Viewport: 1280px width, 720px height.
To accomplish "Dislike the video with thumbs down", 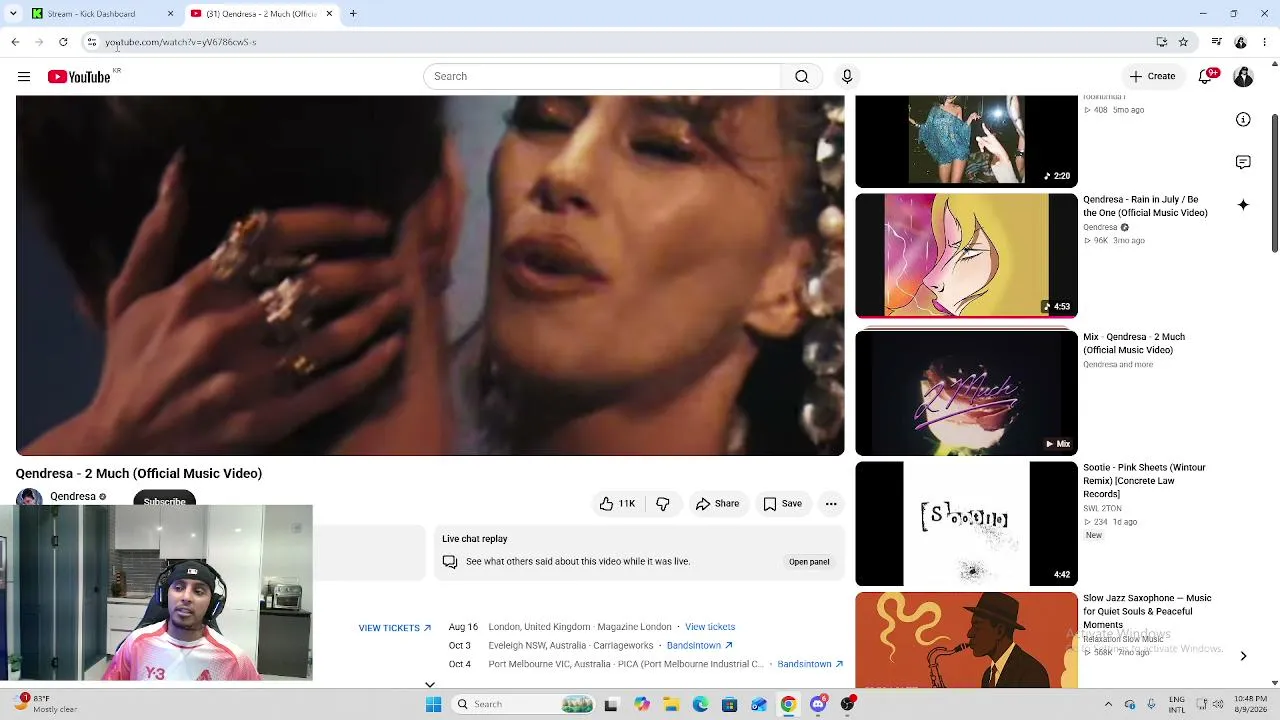I will click(663, 504).
